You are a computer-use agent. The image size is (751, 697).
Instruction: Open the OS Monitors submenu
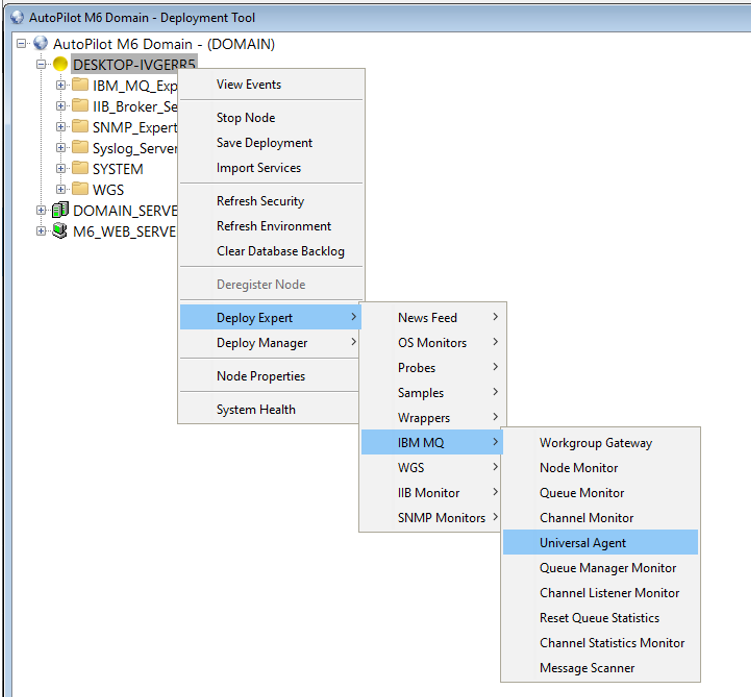[432, 343]
